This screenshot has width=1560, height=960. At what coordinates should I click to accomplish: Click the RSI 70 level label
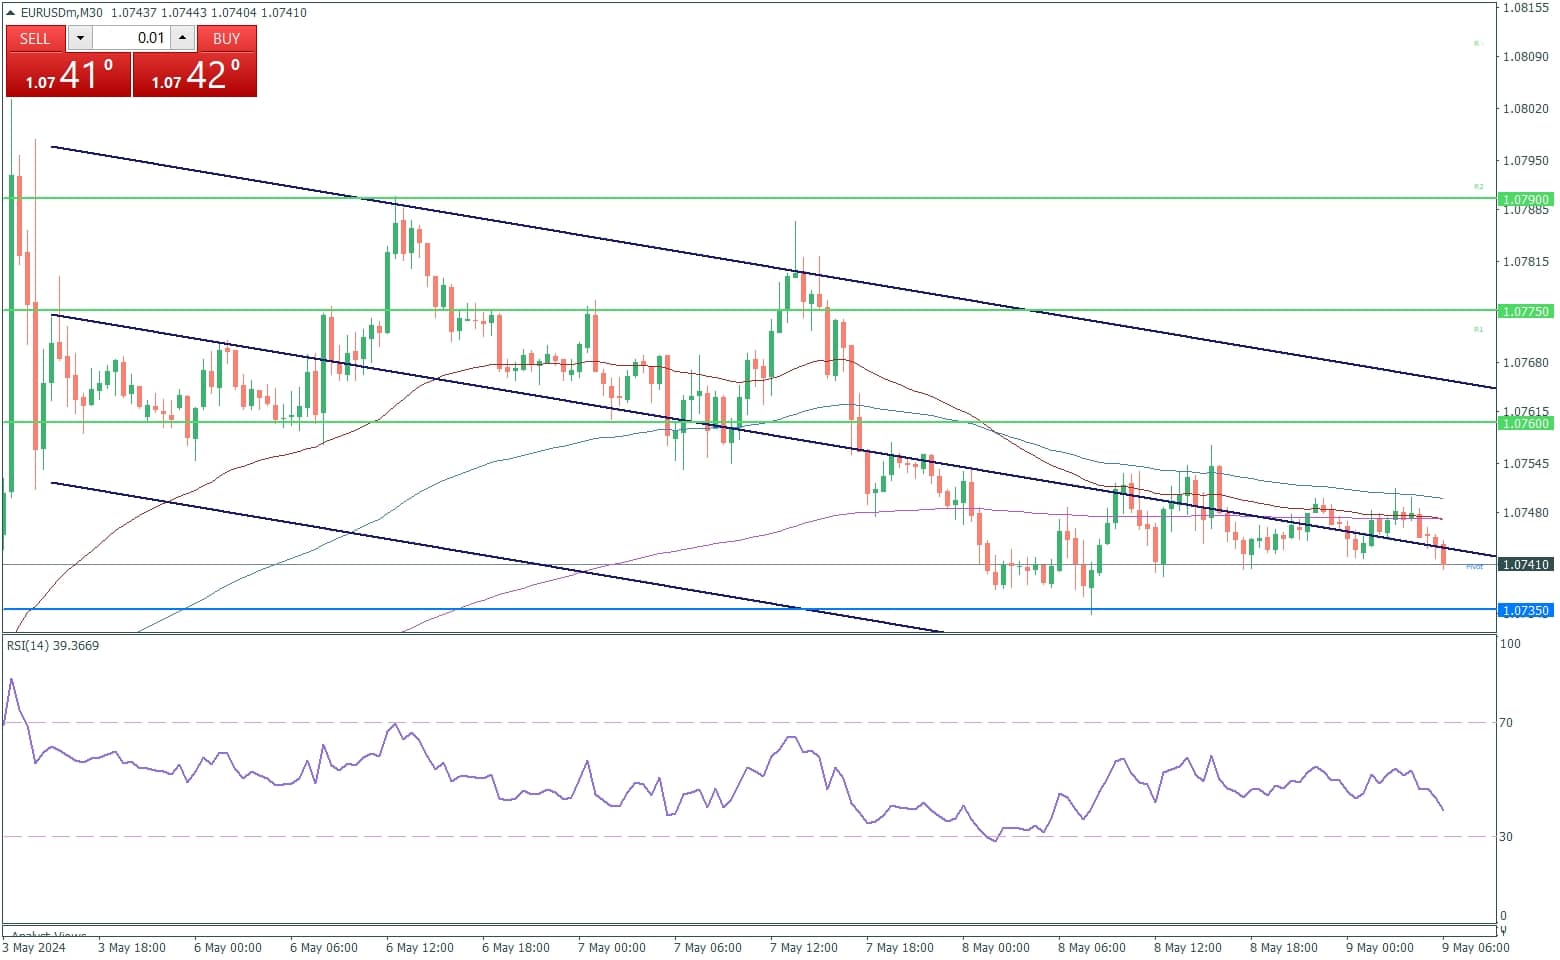pyautogui.click(x=1506, y=722)
